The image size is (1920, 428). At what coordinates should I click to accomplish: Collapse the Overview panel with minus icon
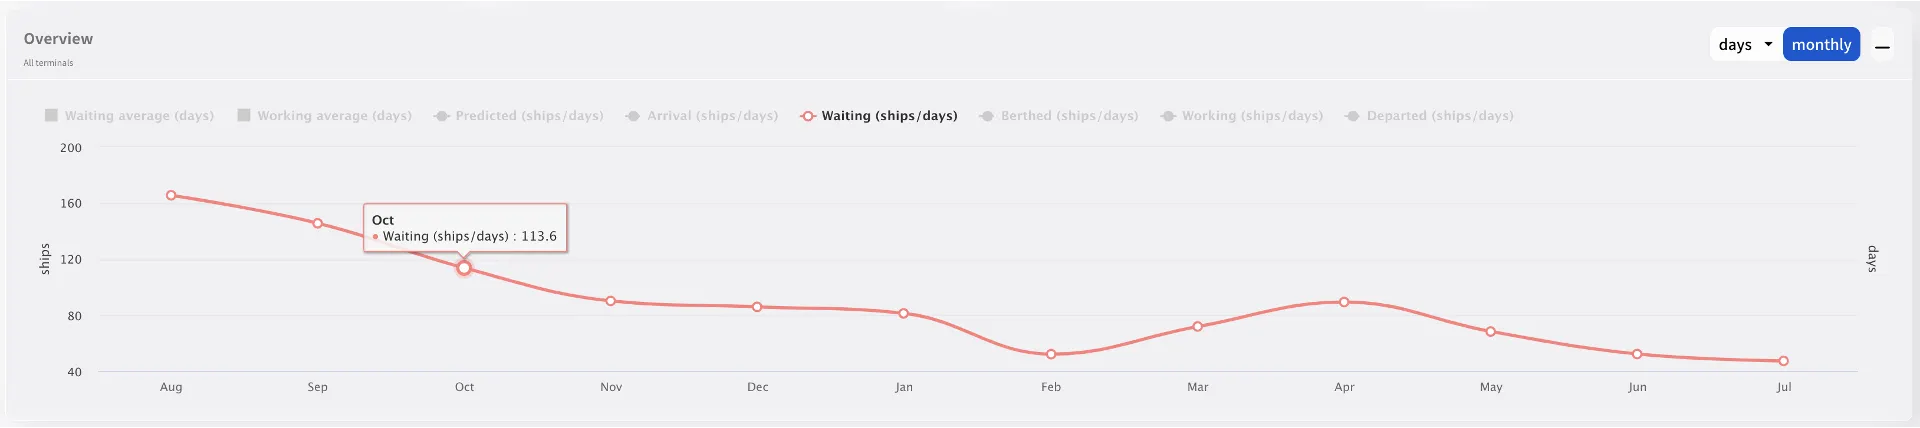pyautogui.click(x=1883, y=46)
